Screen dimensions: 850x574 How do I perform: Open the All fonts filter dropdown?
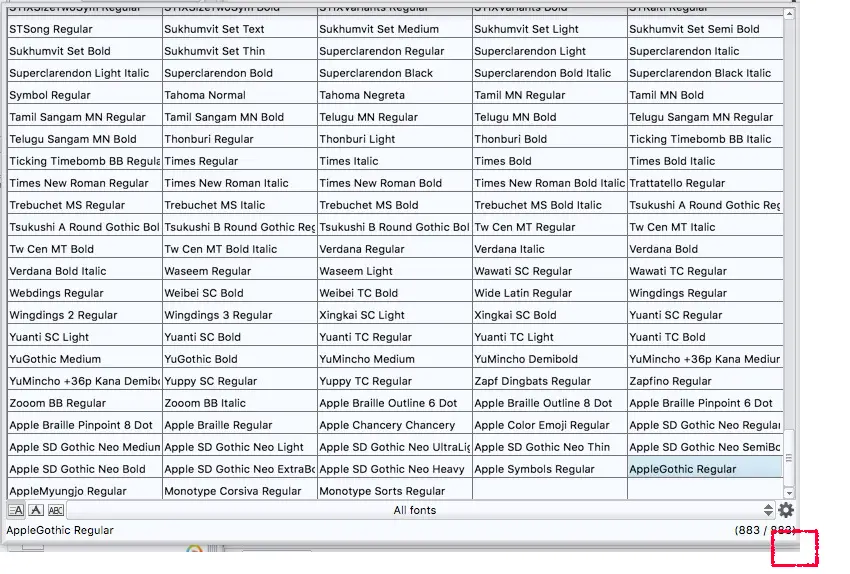pos(421,510)
